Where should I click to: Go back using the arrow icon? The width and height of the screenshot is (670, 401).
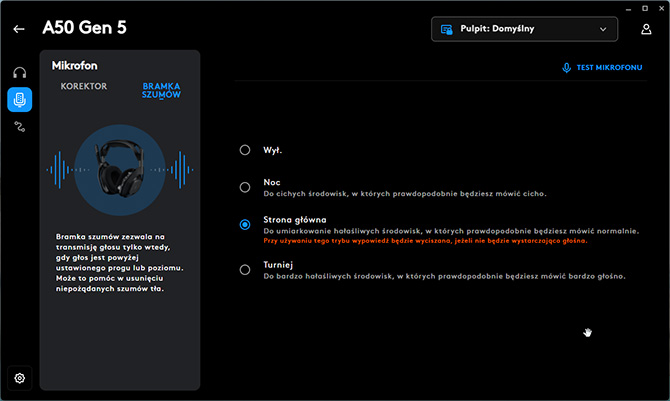tap(18, 29)
